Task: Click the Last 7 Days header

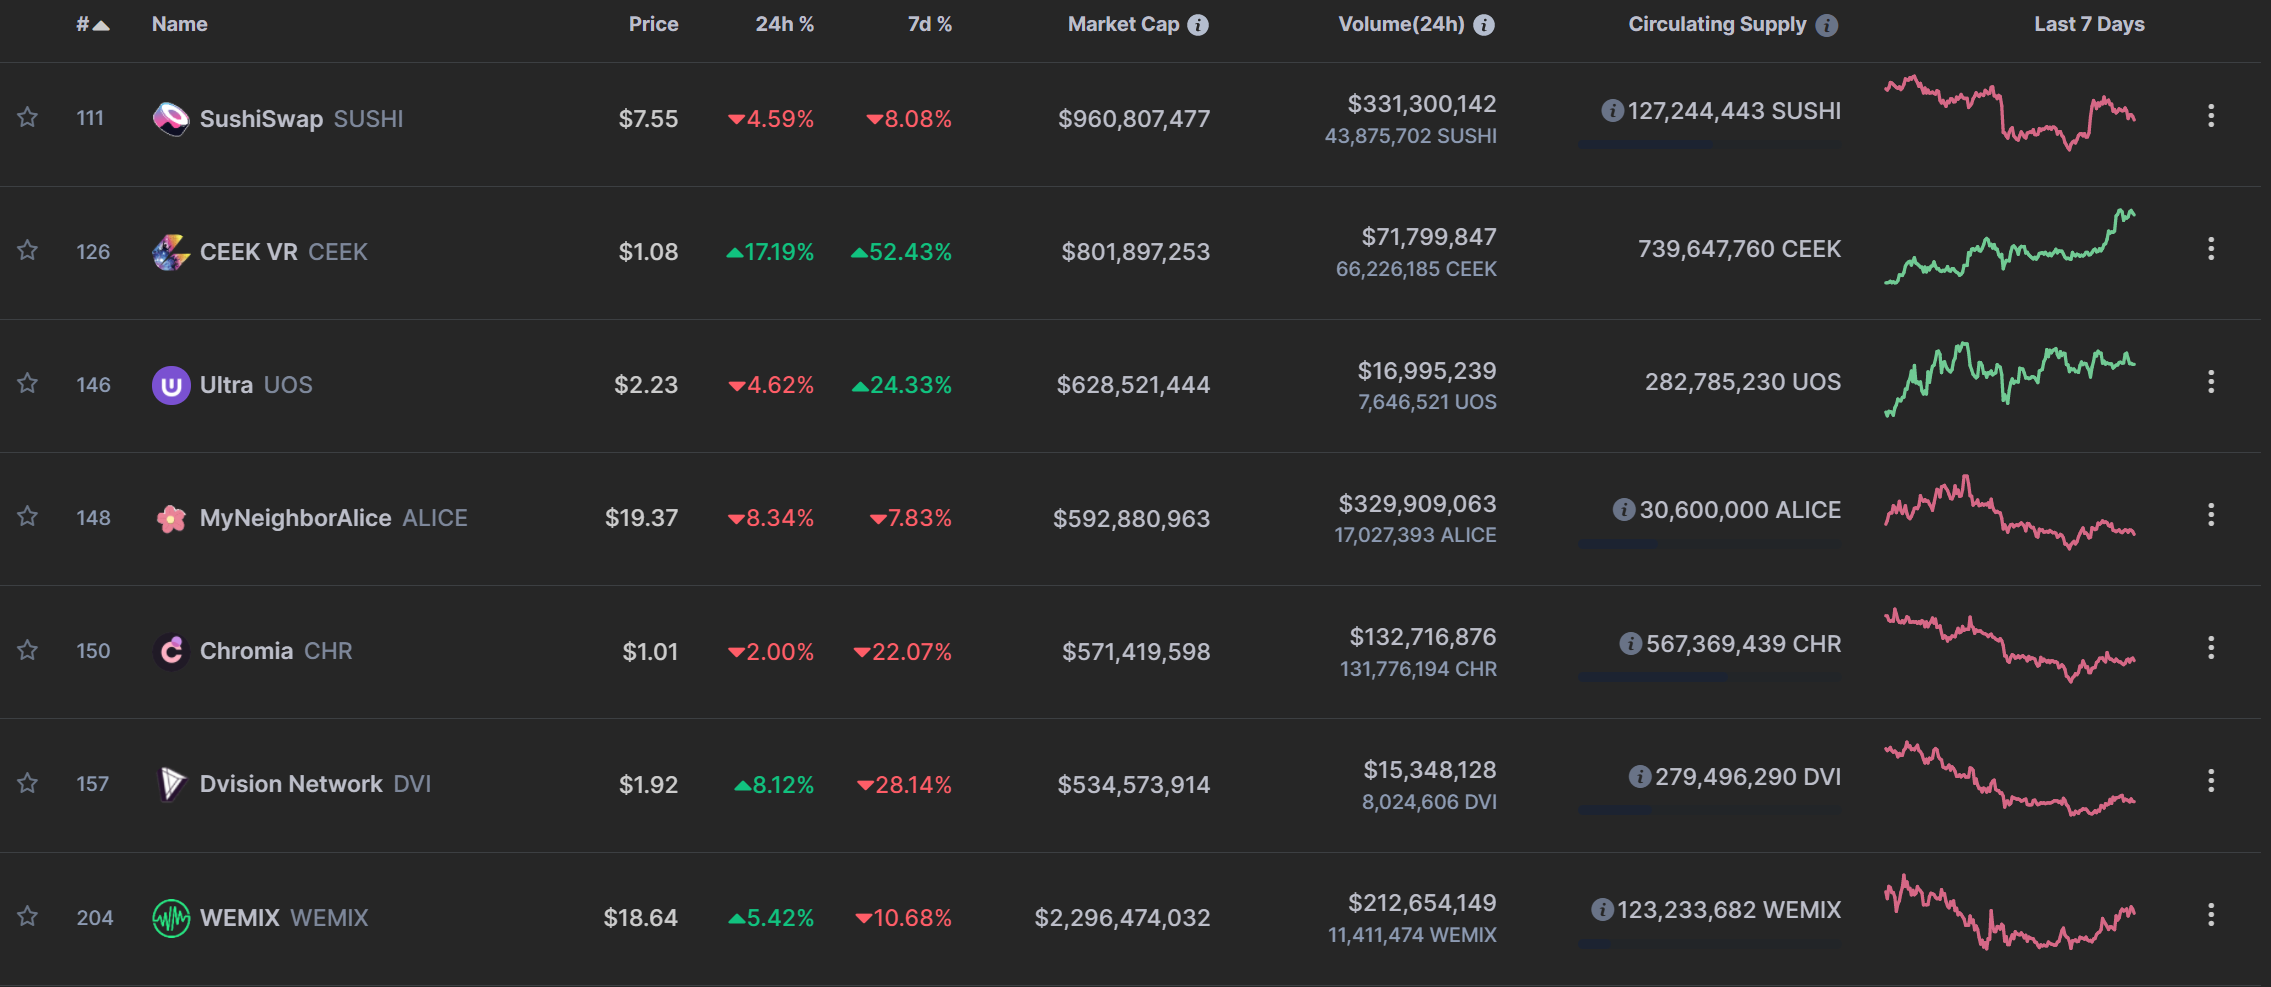Action: click(2089, 24)
